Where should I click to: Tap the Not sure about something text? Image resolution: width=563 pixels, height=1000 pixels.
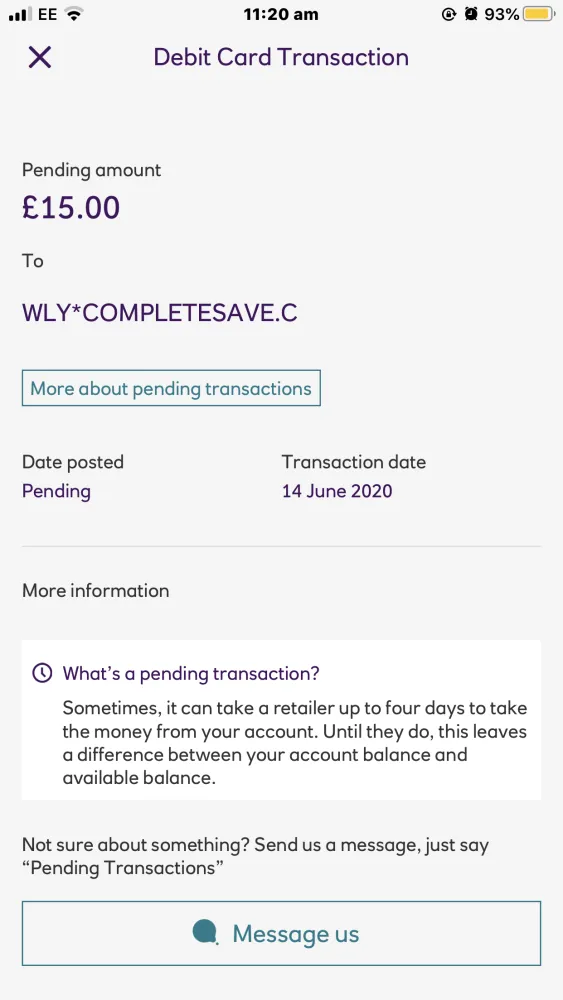click(255, 857)
